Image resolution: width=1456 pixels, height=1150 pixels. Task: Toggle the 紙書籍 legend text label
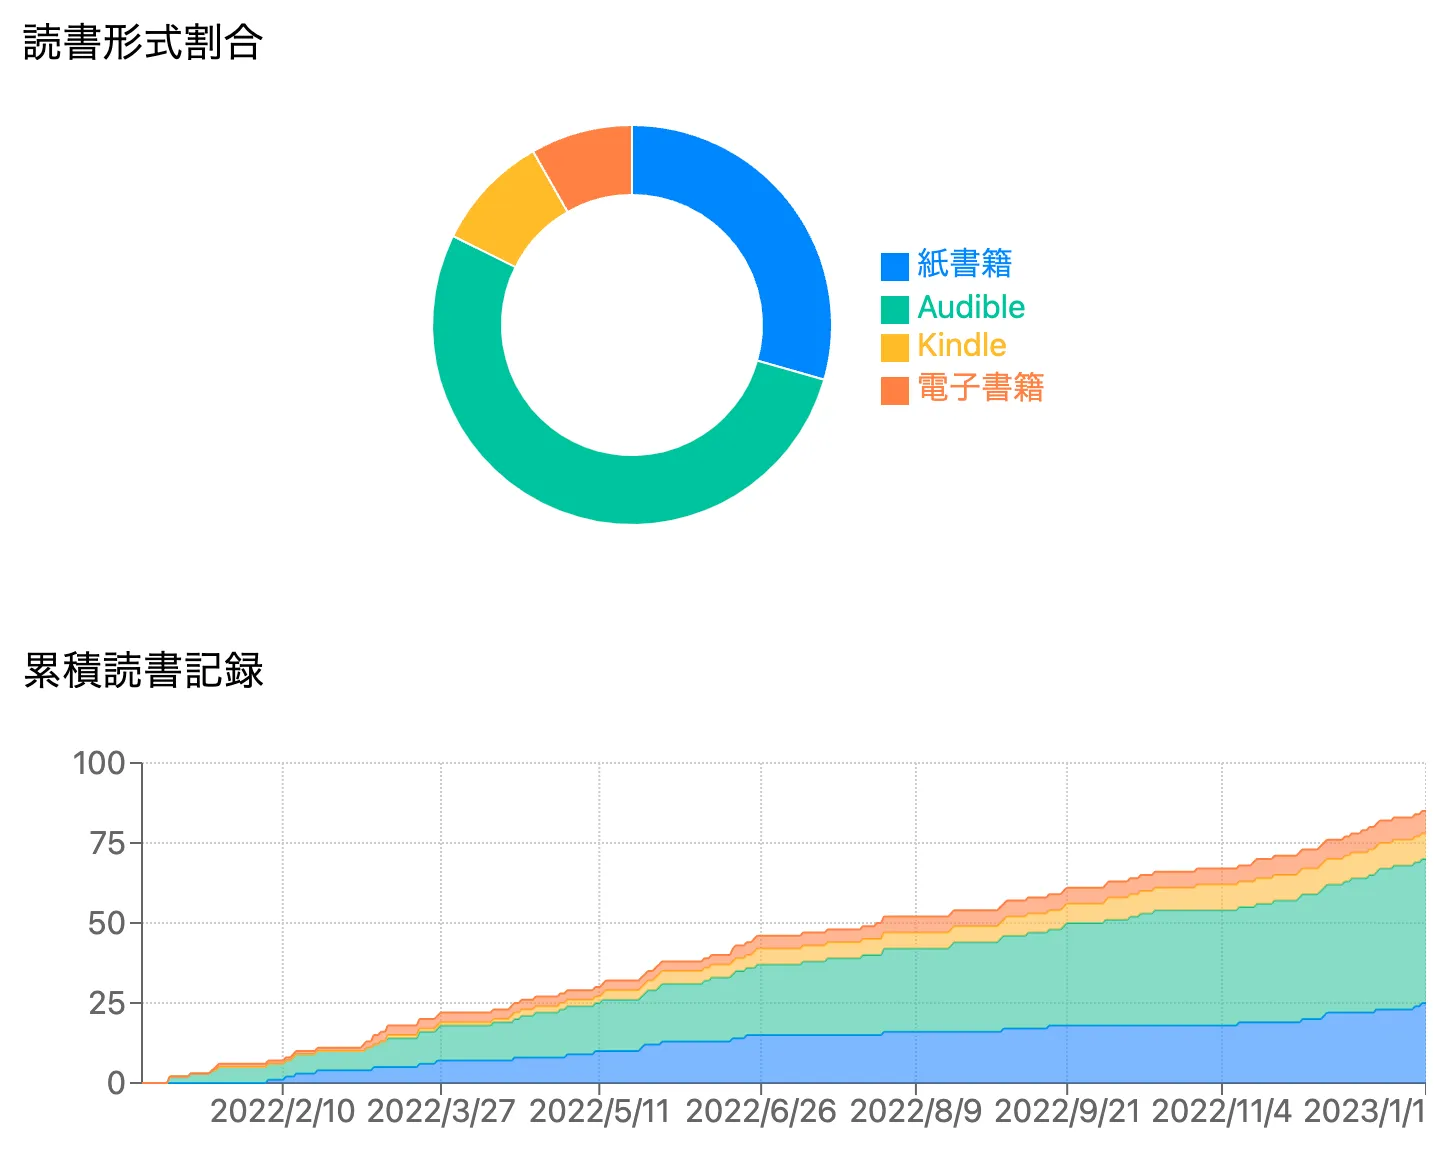point(964,264)
